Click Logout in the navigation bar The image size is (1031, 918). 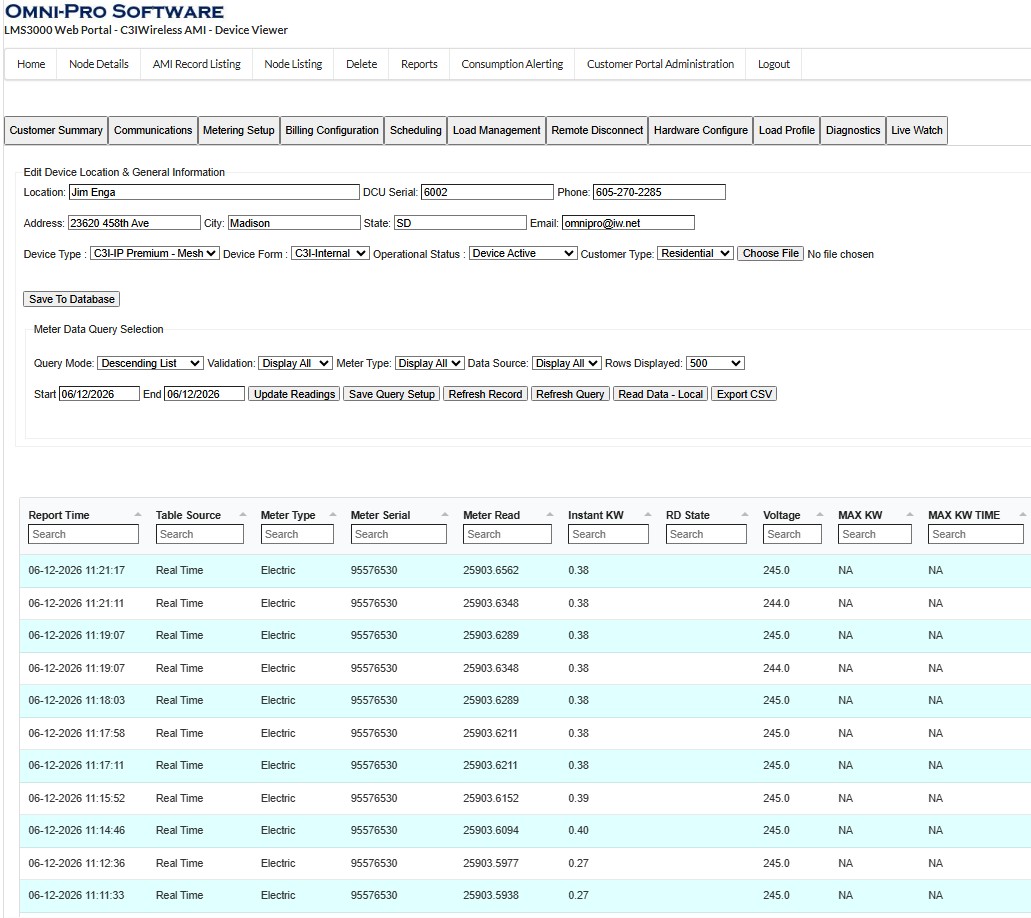[774, 64]
